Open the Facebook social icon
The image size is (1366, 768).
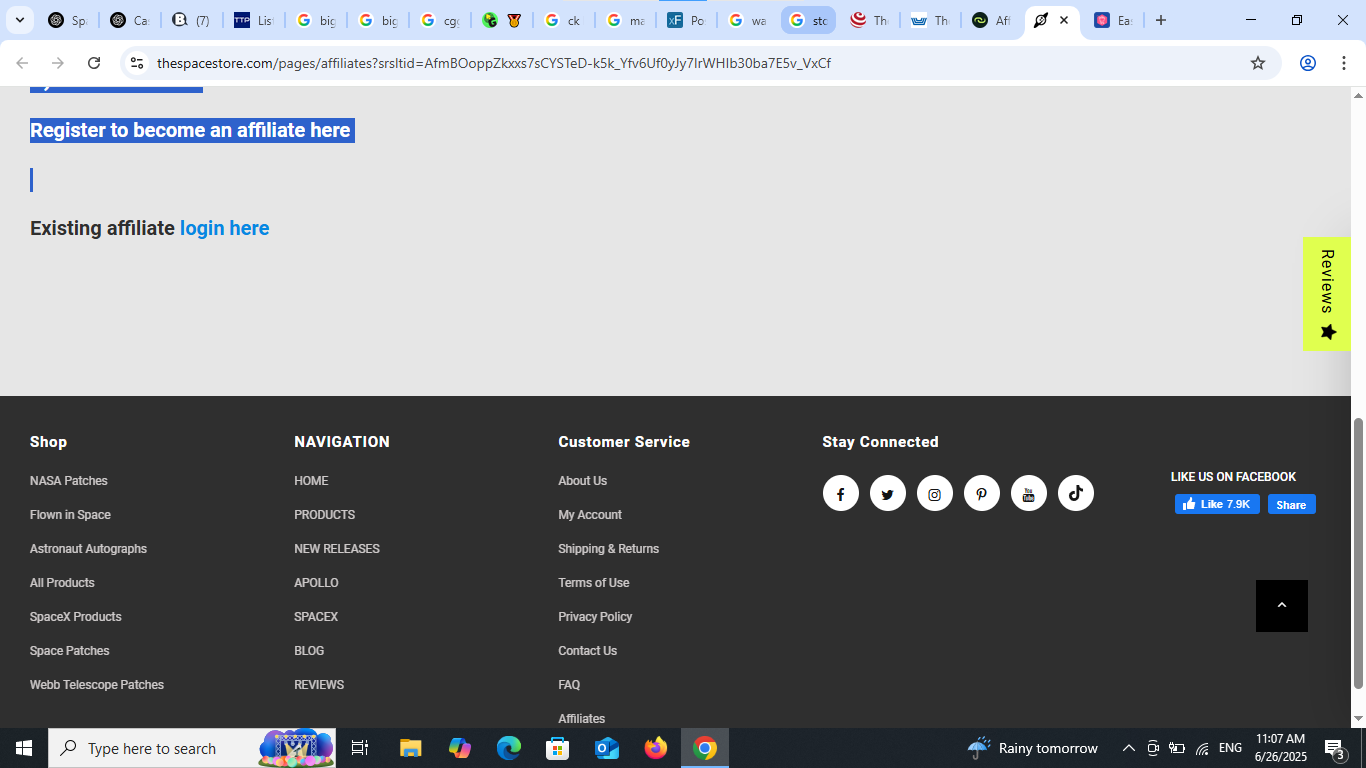pyautogui.click(x=840, y=493)
